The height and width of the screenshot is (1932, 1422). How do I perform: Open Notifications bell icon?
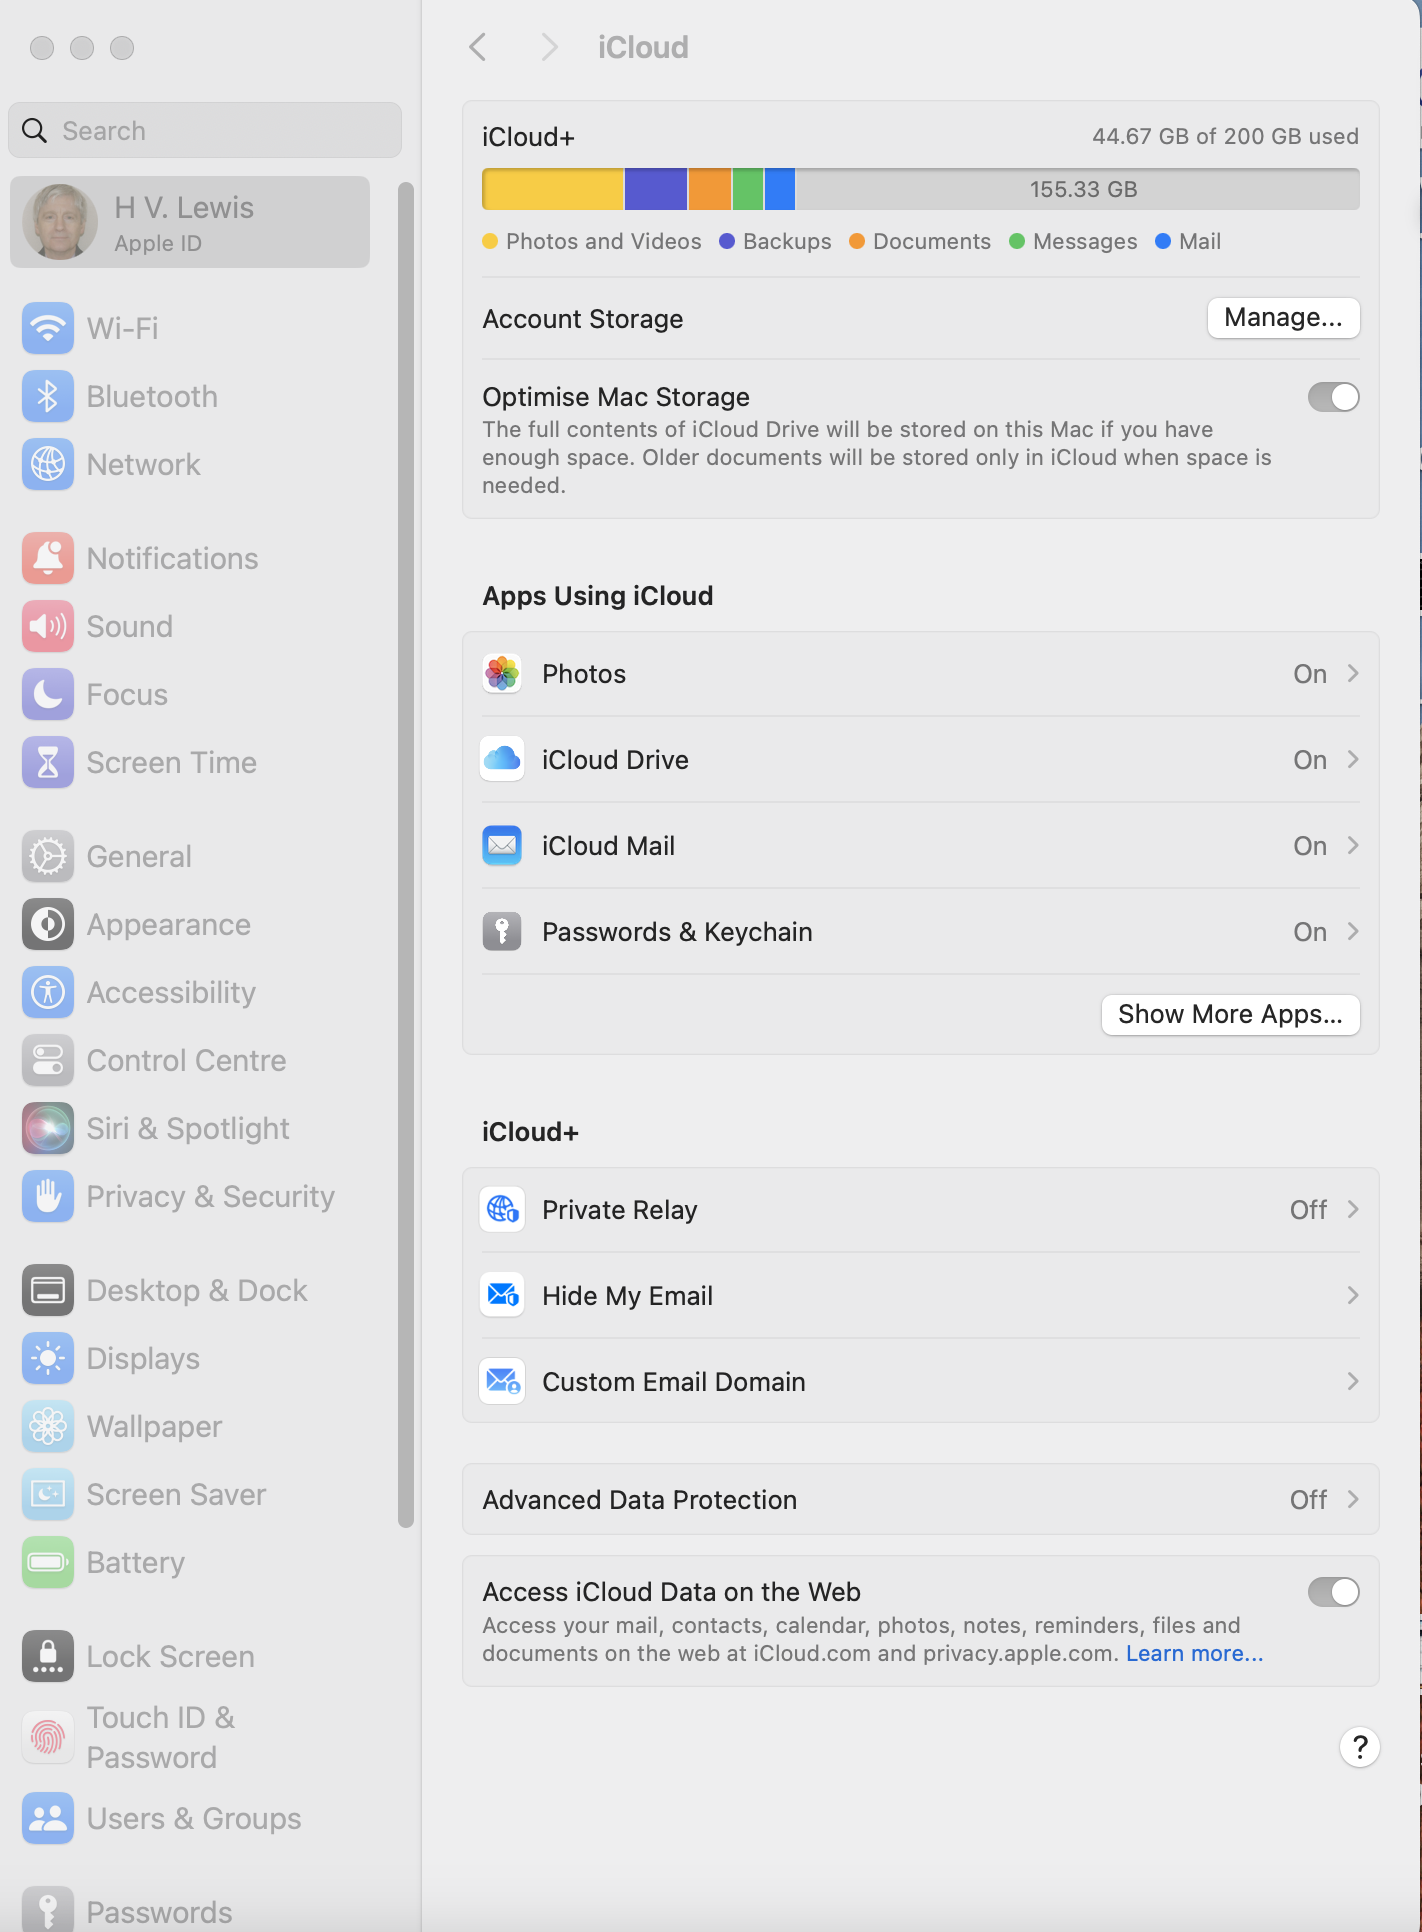click(48, 558)
